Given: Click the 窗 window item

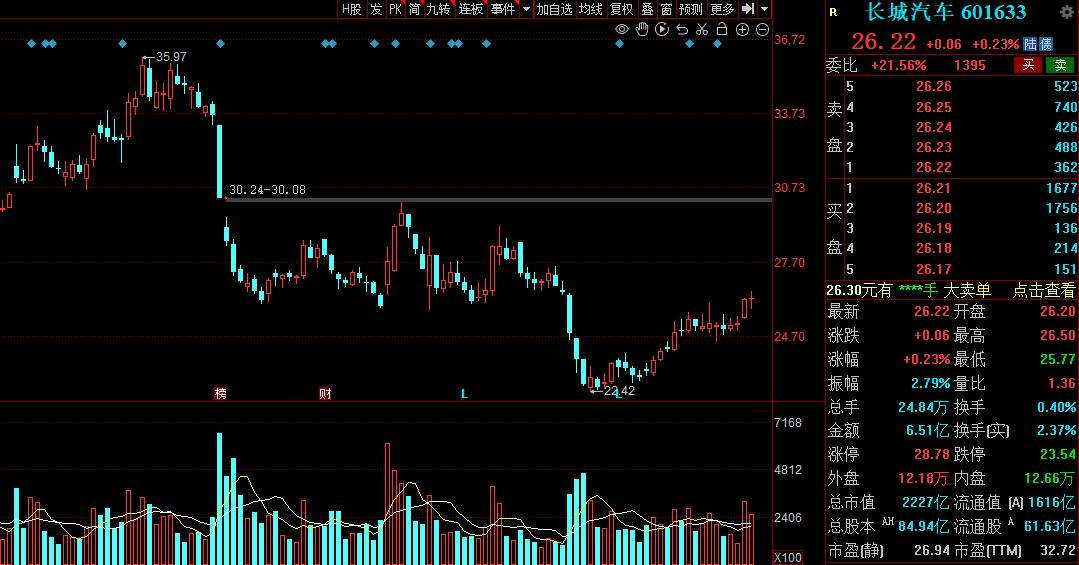Looking at the screenshot, I should pyautogui.click(x=666, y=9).
